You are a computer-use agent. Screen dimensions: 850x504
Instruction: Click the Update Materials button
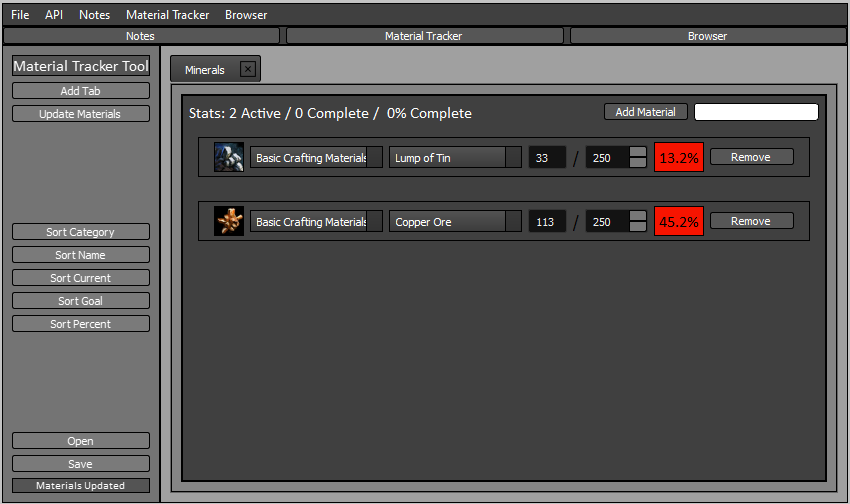(80, 114)
